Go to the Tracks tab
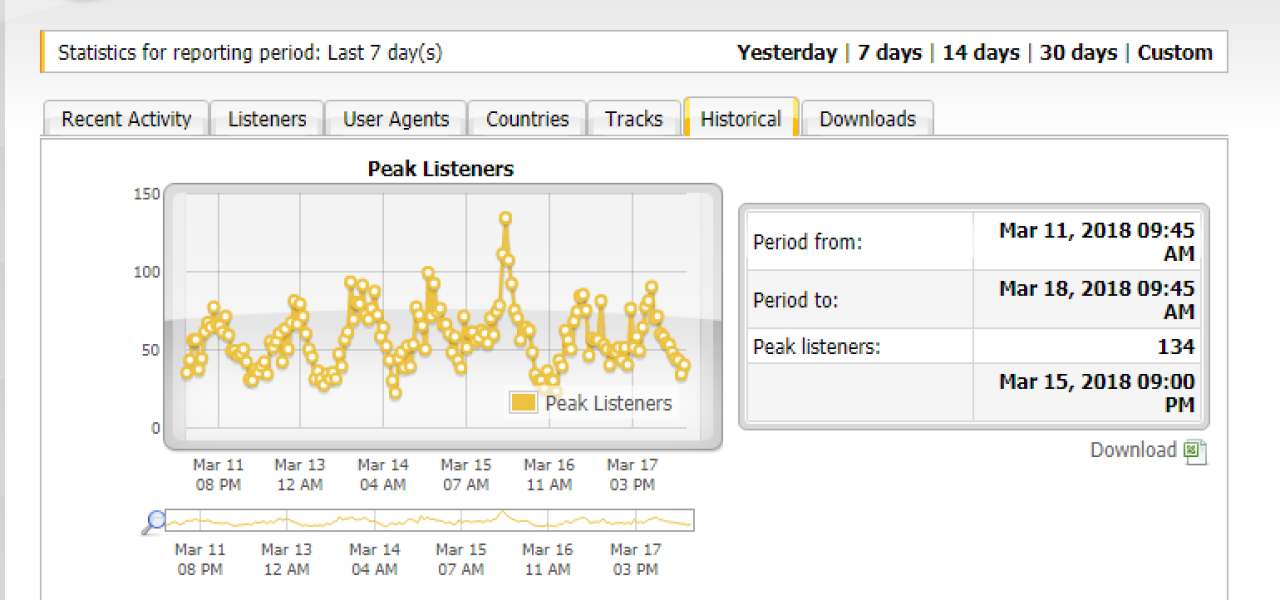 click(x=633, y=119)
